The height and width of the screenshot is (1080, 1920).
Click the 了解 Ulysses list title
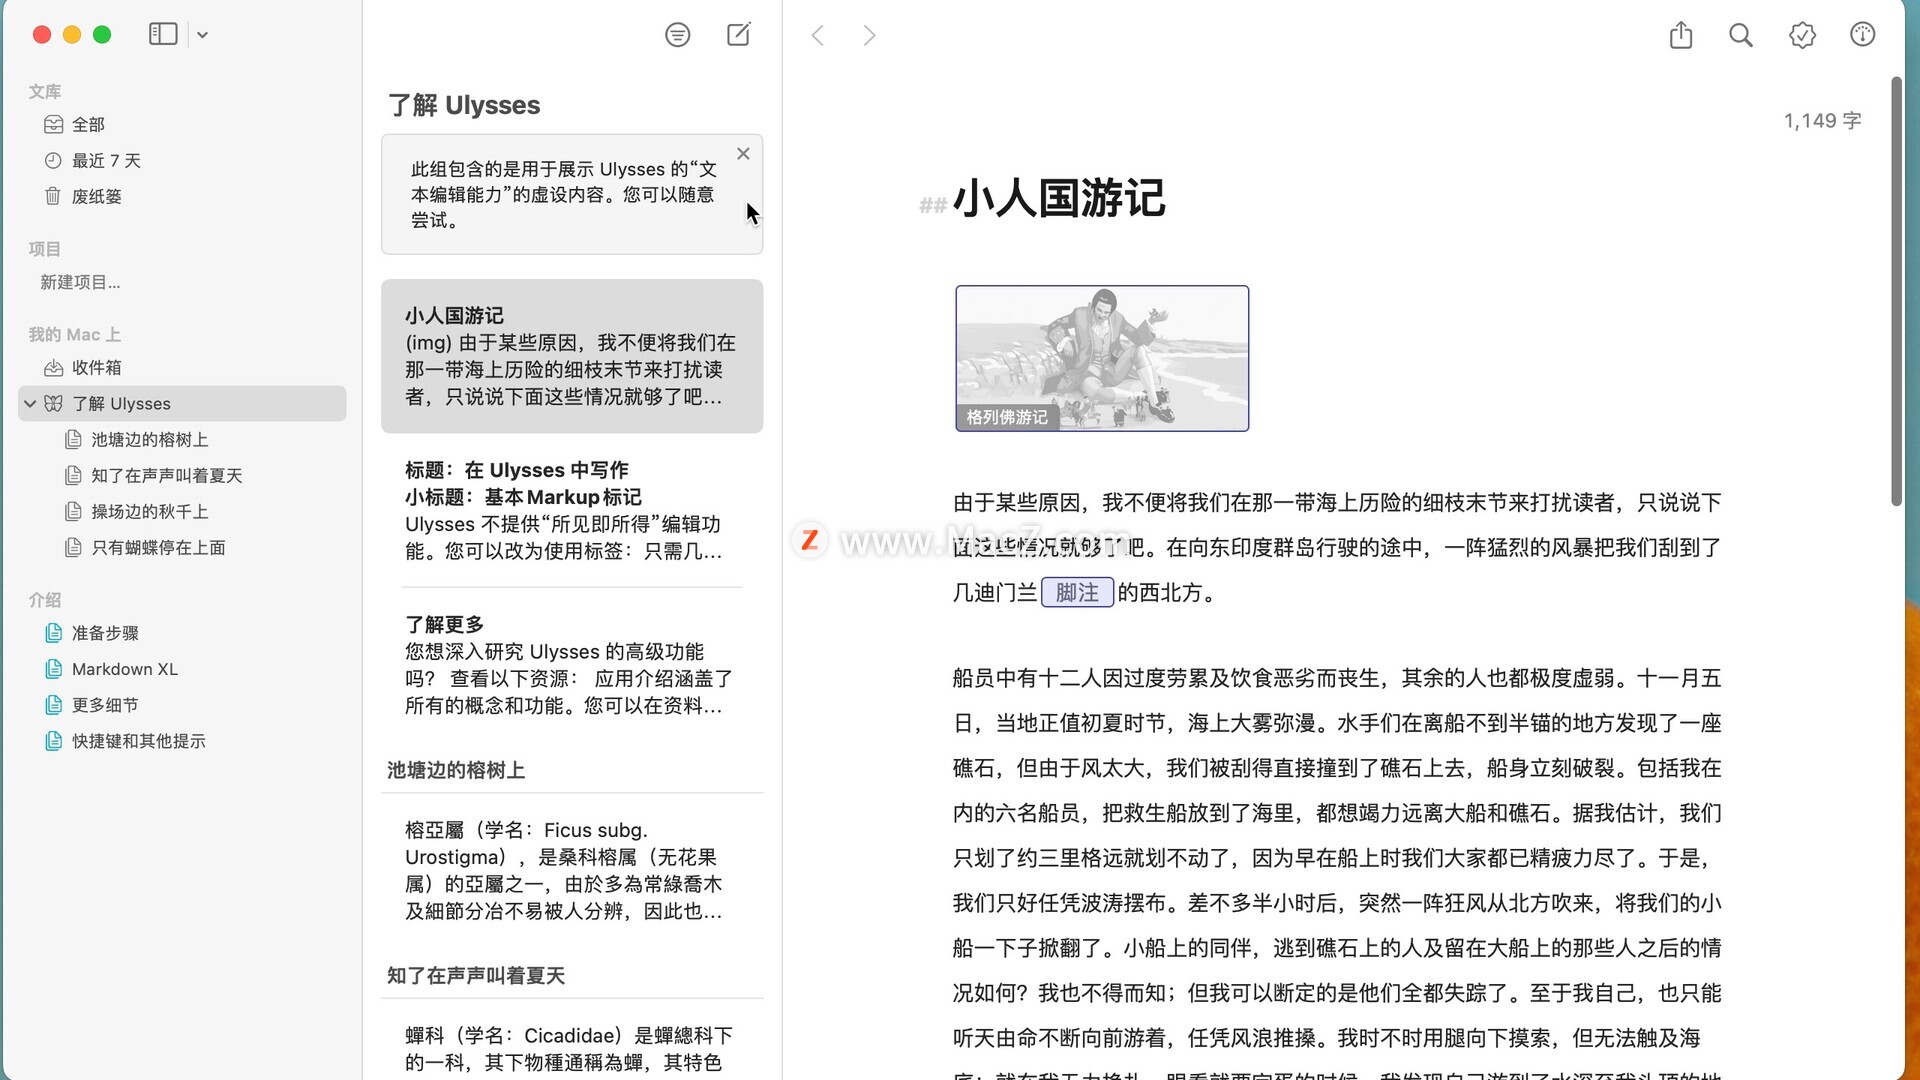click(x=464, y=106)
